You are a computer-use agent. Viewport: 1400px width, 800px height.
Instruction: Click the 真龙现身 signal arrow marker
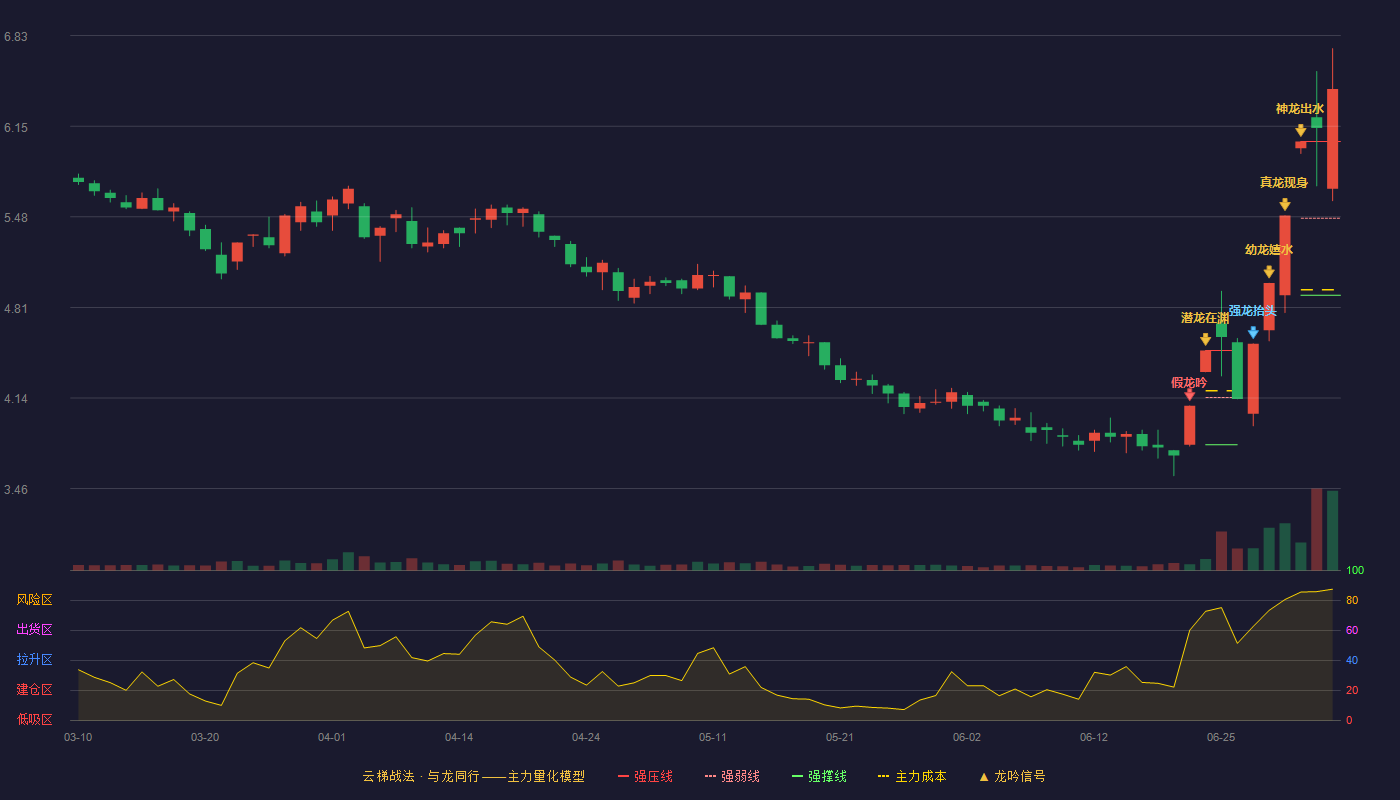1285,205
